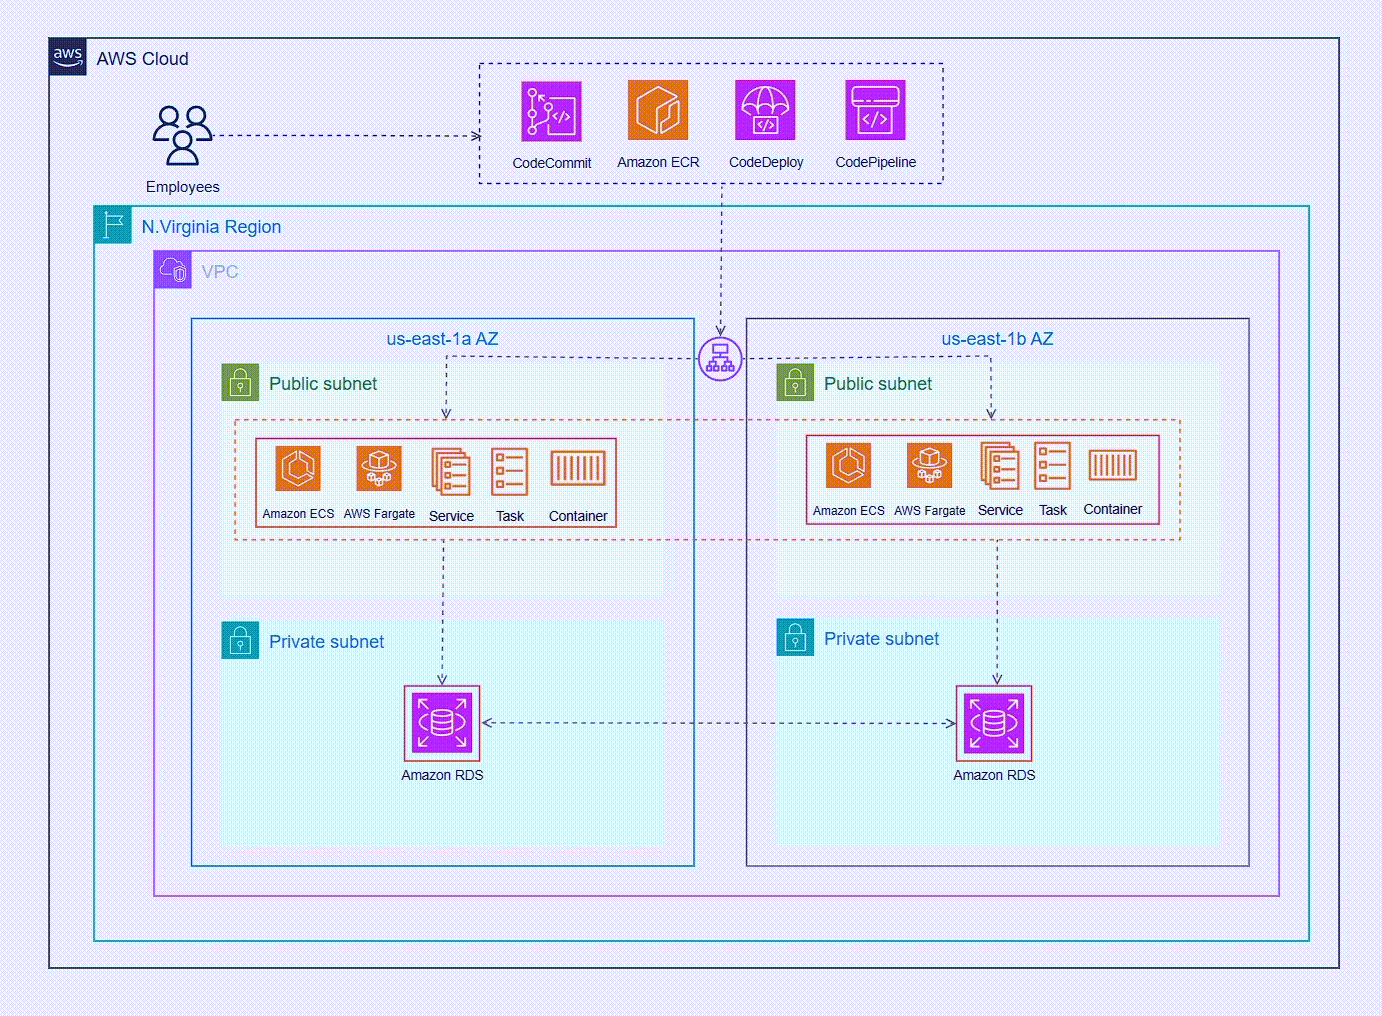Image resolution: width=1382 pixels, height=1016 pixels.
Task: Click the CodeDeploy parachute icon
Action: [x=765, y=110]
